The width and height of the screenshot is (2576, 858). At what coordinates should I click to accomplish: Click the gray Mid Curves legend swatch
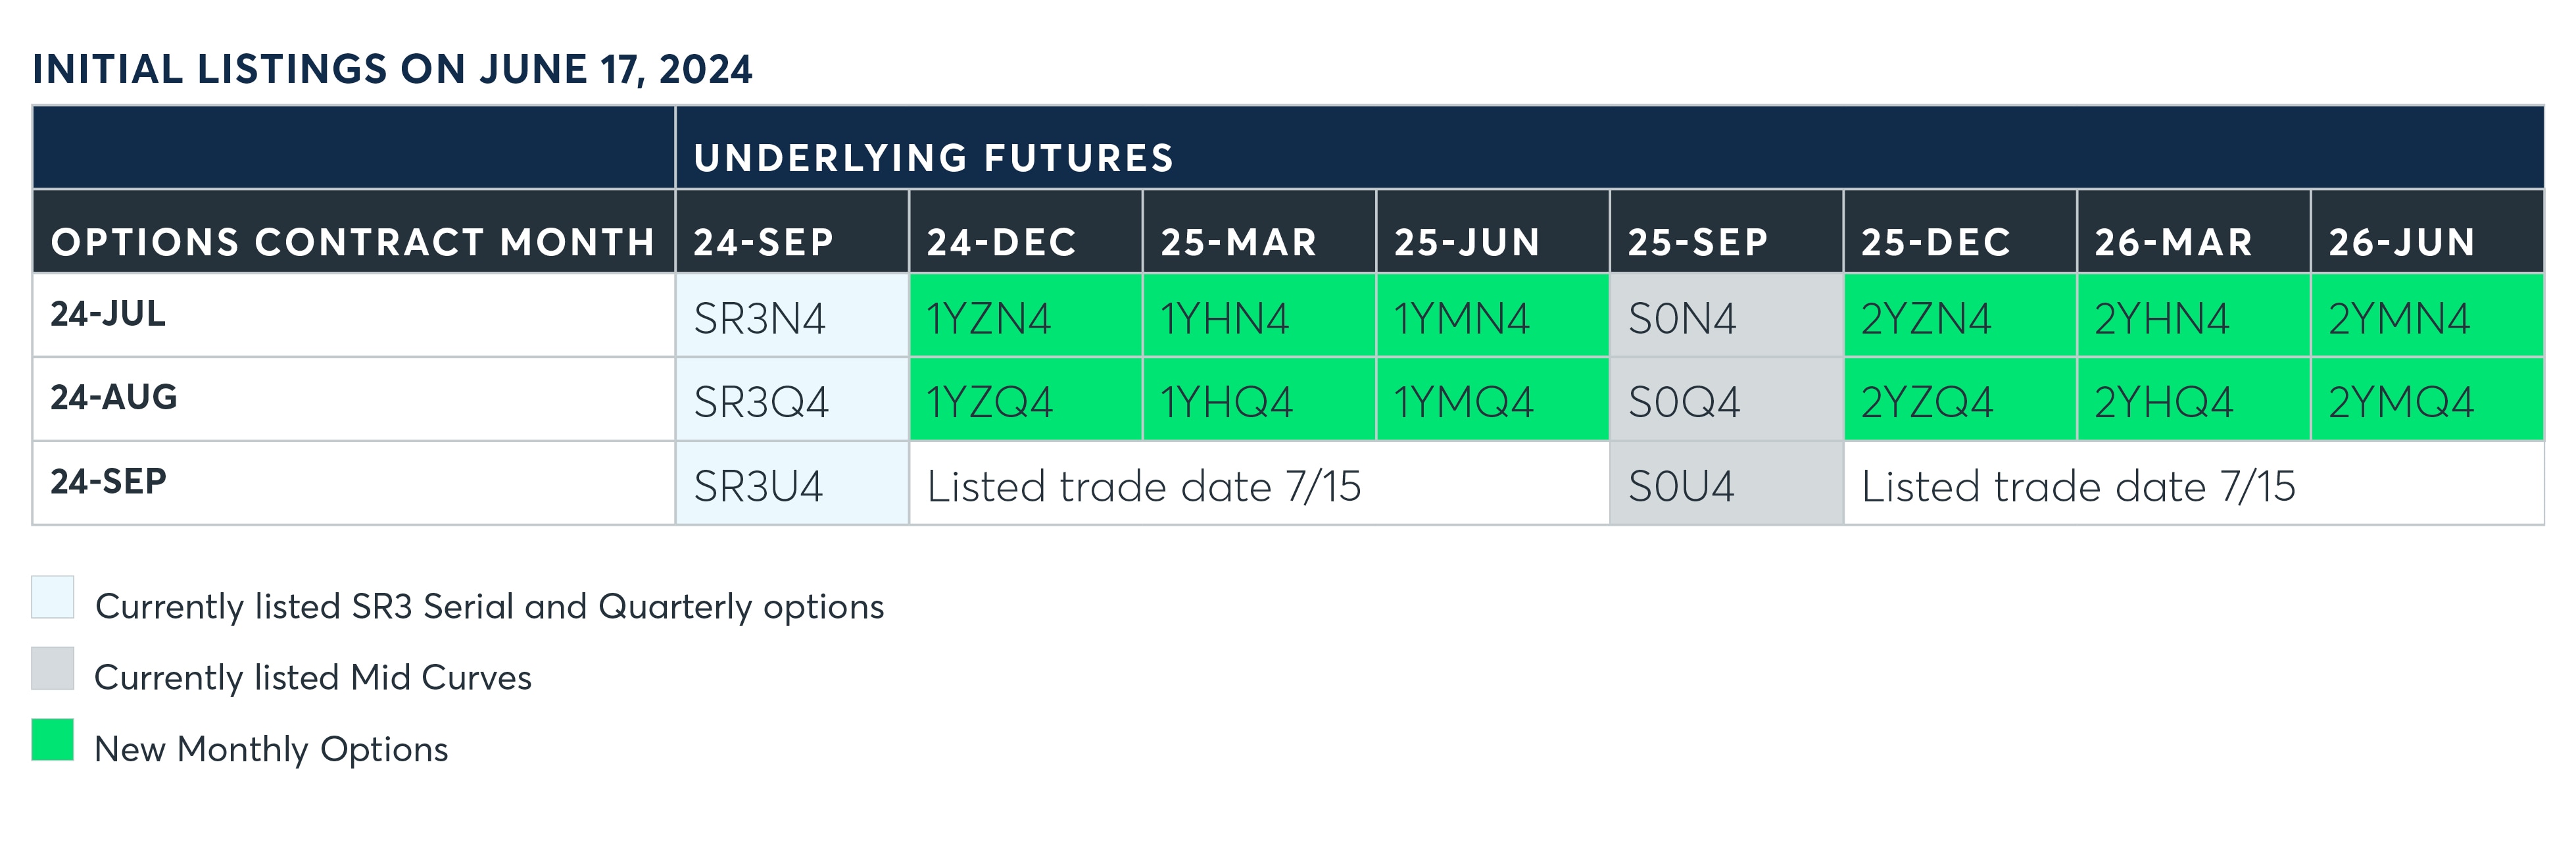point(53,668)
